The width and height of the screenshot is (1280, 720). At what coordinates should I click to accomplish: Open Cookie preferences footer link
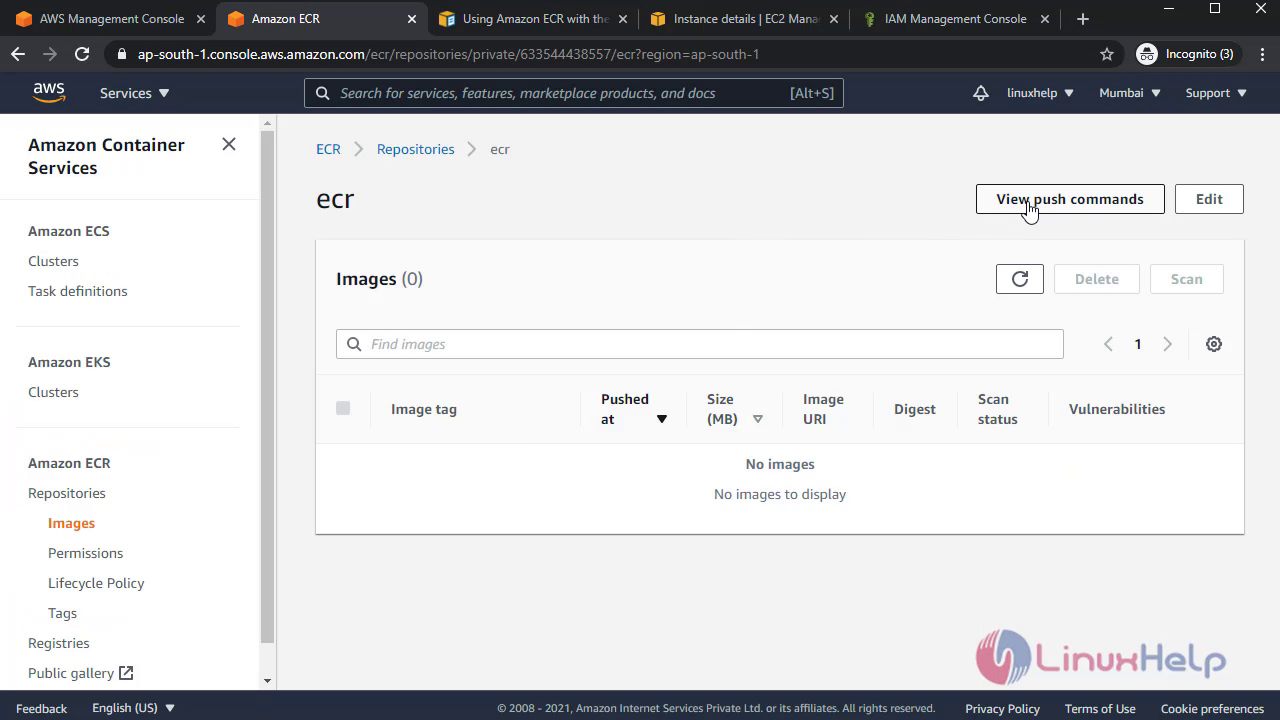click(x=1212, y=708)
